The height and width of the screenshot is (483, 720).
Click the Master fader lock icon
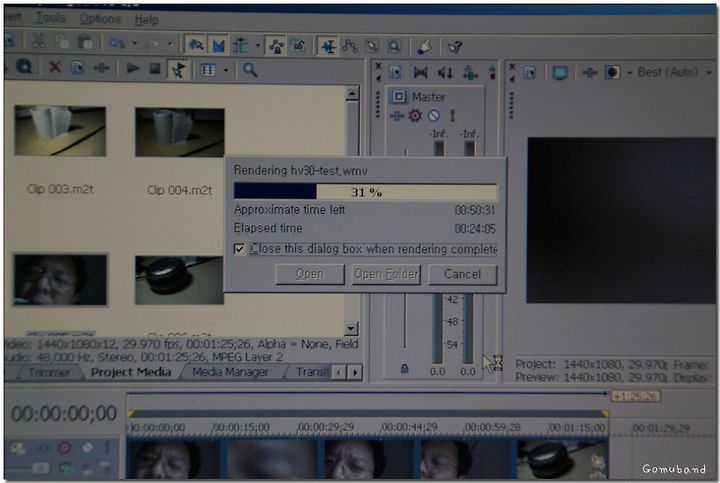[405, 368]
